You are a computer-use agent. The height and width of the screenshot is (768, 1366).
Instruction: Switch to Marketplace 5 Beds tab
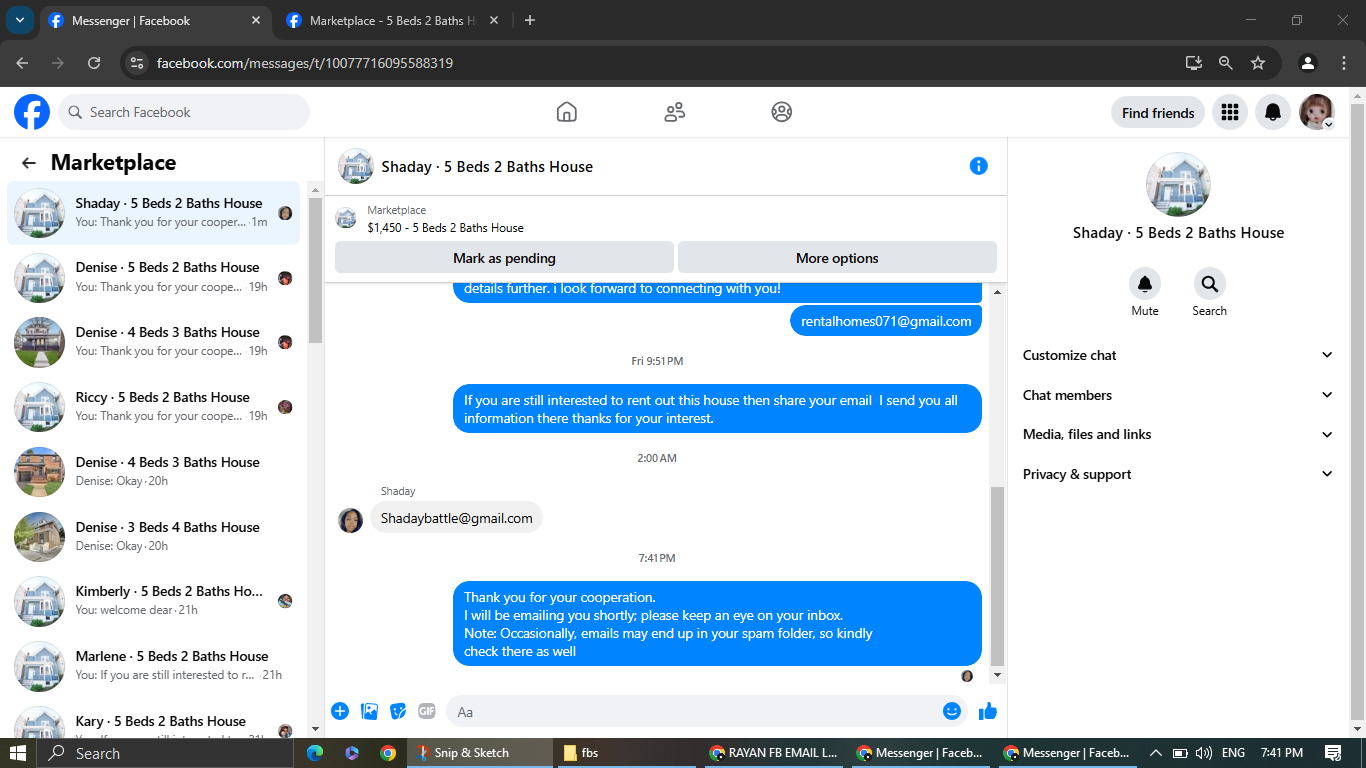coord(392,21)
